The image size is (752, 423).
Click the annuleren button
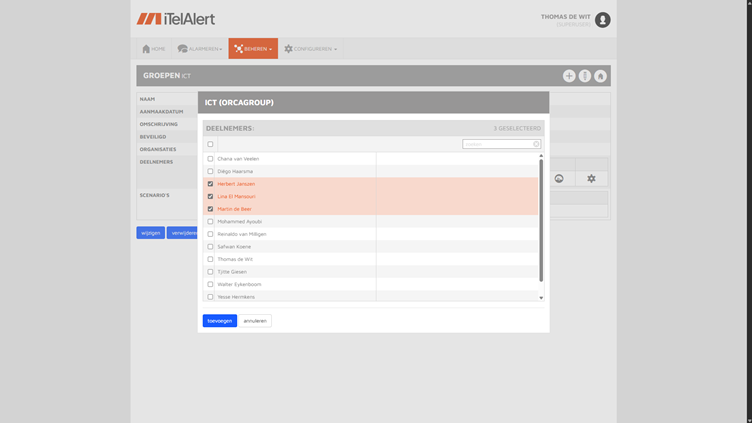coord(255,321)
